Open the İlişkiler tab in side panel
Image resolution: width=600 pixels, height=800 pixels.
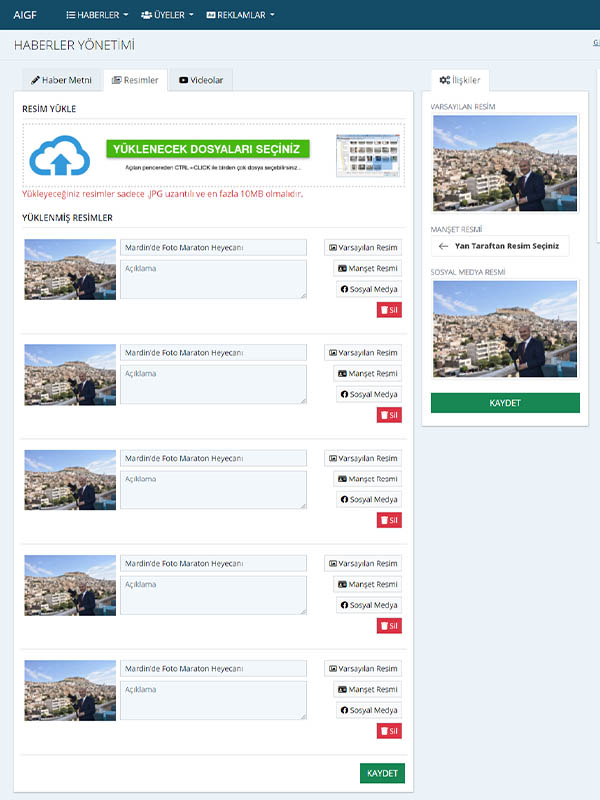tap(460, 80)
